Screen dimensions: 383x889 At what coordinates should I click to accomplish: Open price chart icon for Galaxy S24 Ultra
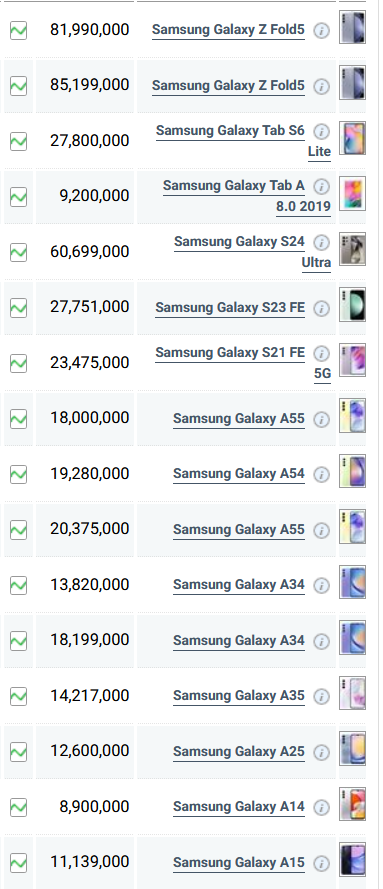(x=19, y=252)
